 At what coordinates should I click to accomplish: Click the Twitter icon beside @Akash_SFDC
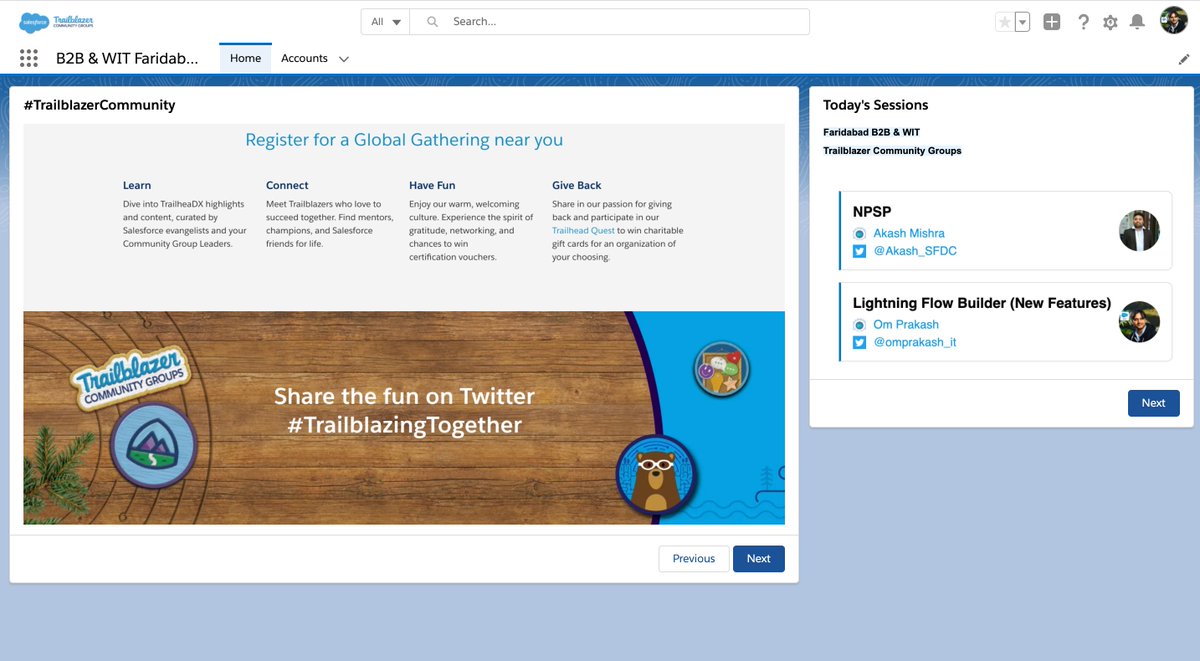click(859, 251)
